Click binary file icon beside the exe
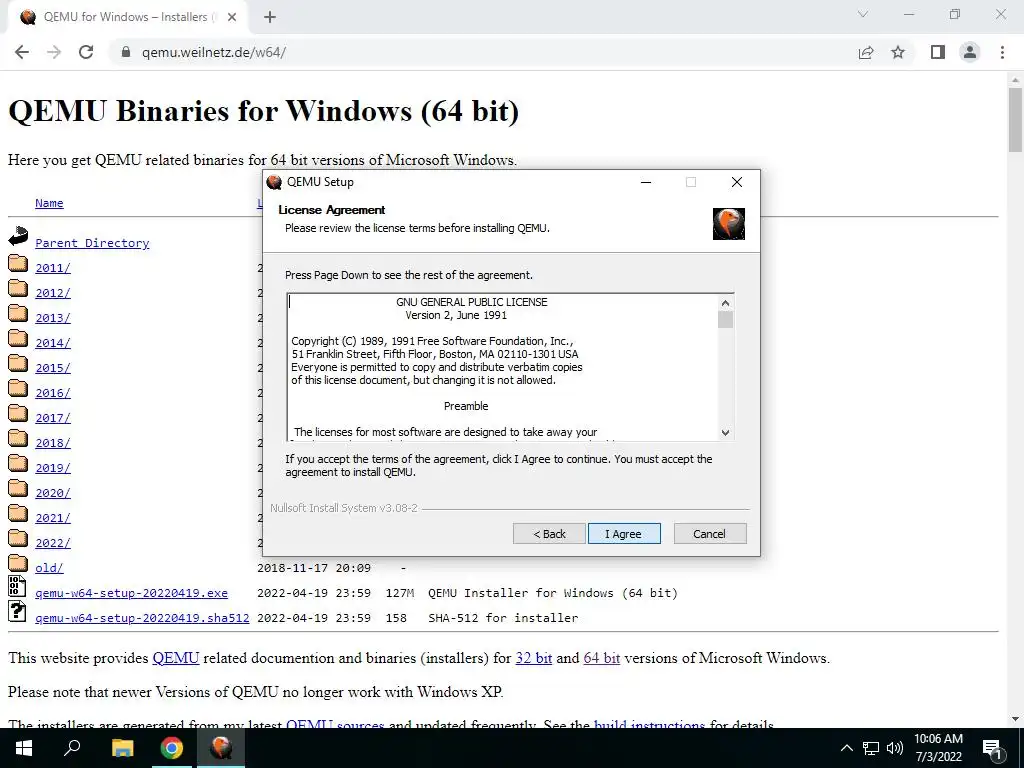 [x=17, y=586]
